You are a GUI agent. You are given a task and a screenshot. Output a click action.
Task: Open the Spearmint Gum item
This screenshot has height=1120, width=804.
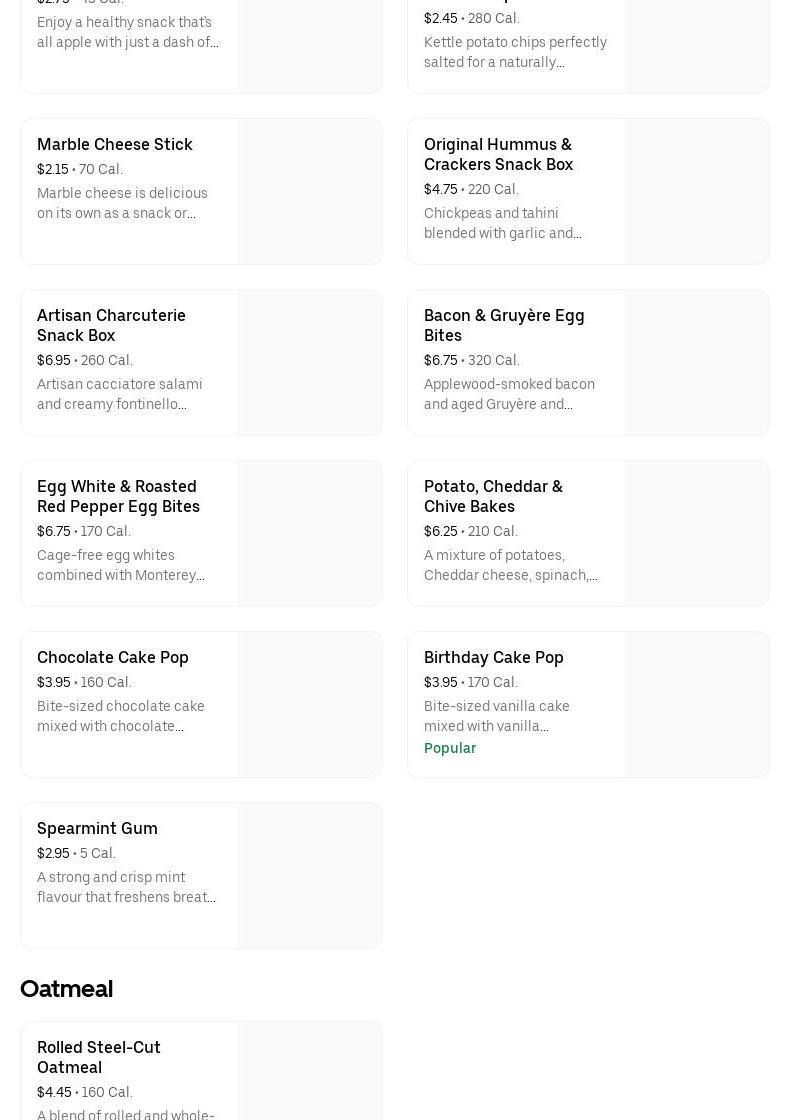point(97,828)
